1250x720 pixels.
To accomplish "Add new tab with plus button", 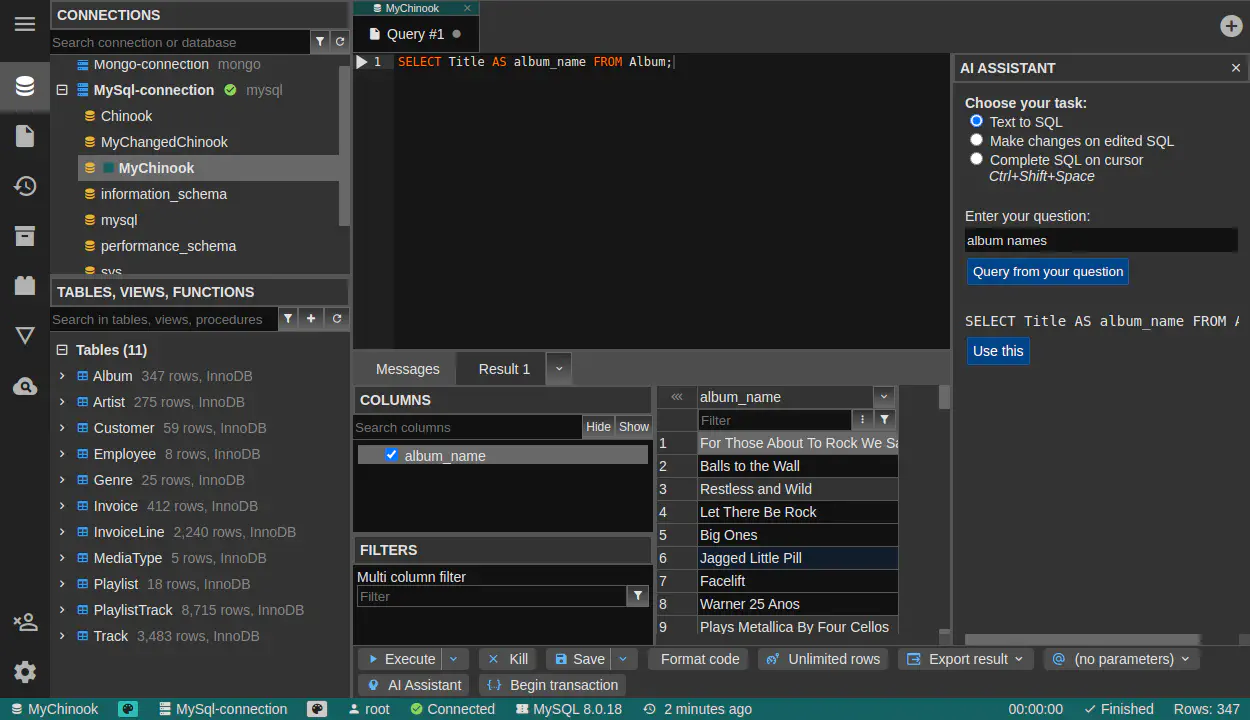I will 1232,26.
